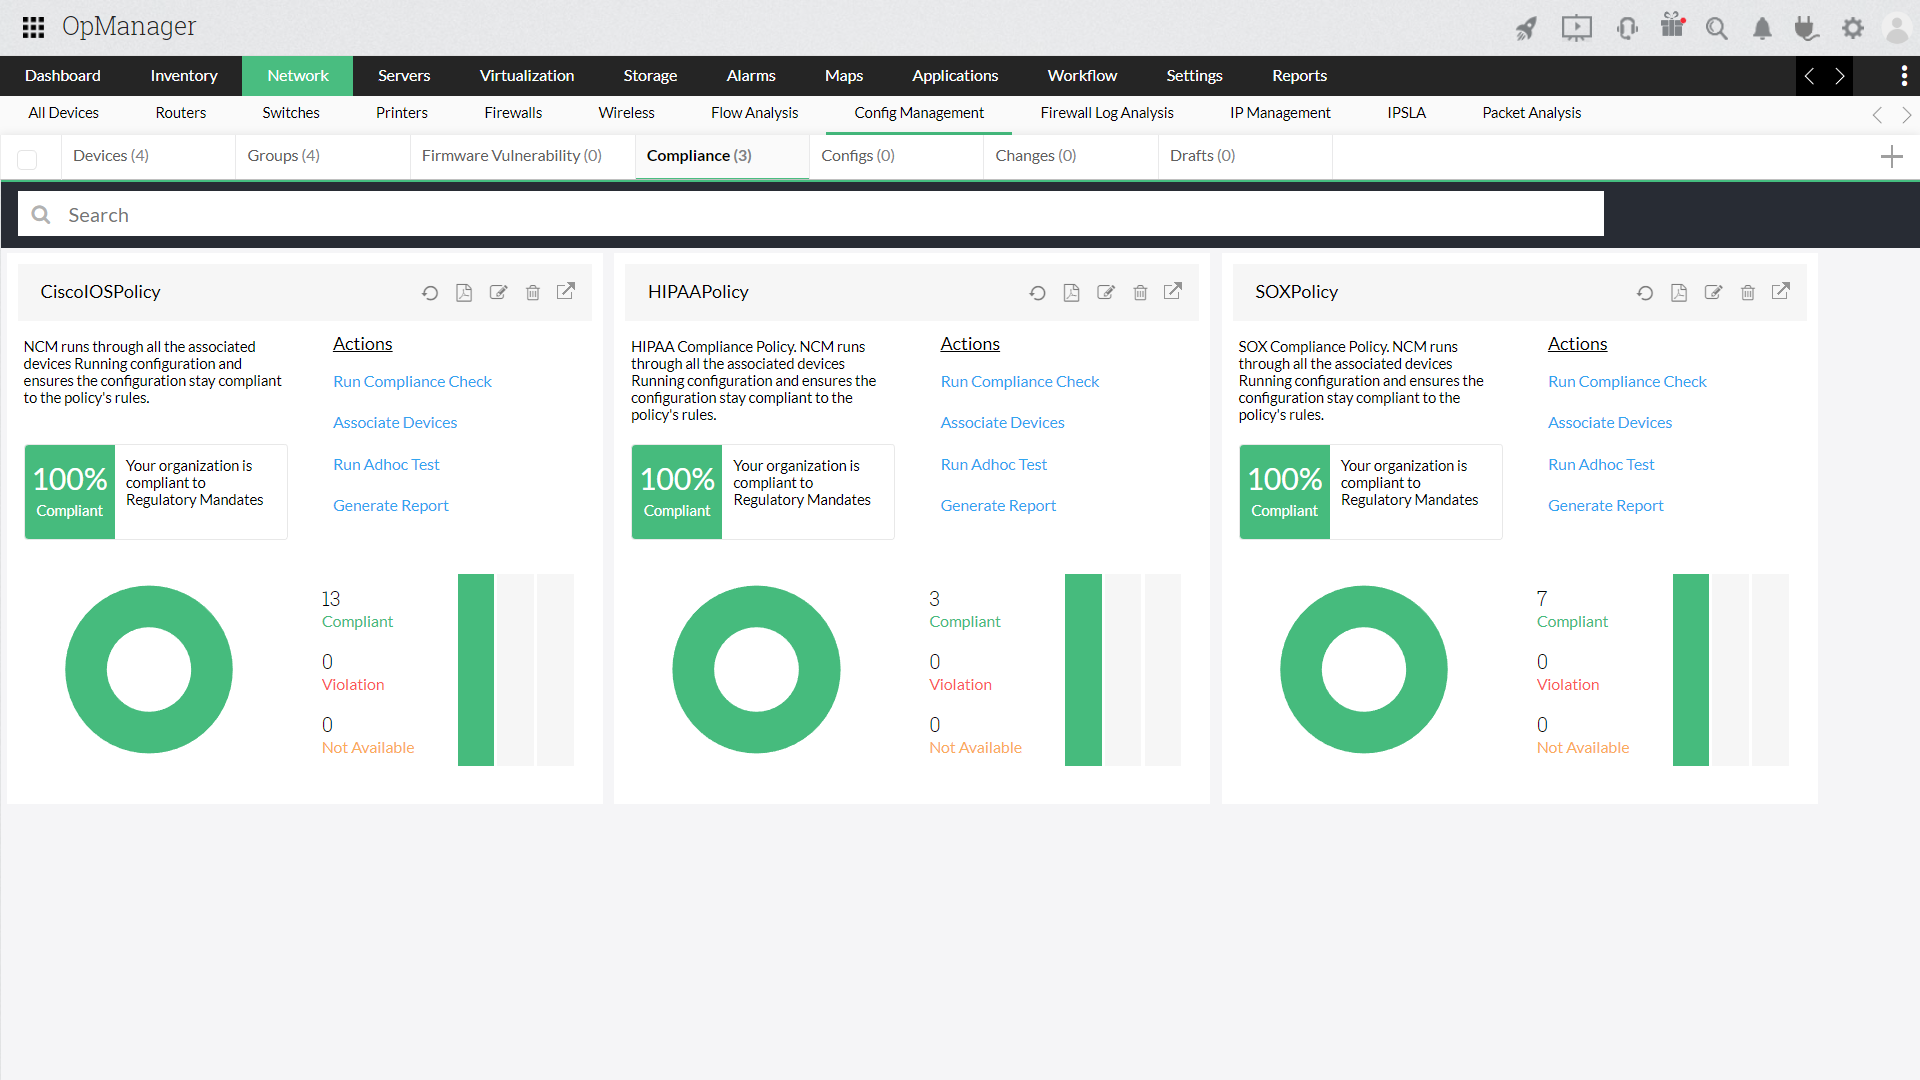Open the vertical three-dot overflow menu
The width and height of the screenshot is (1920, 1080).
coord(1904,75)
